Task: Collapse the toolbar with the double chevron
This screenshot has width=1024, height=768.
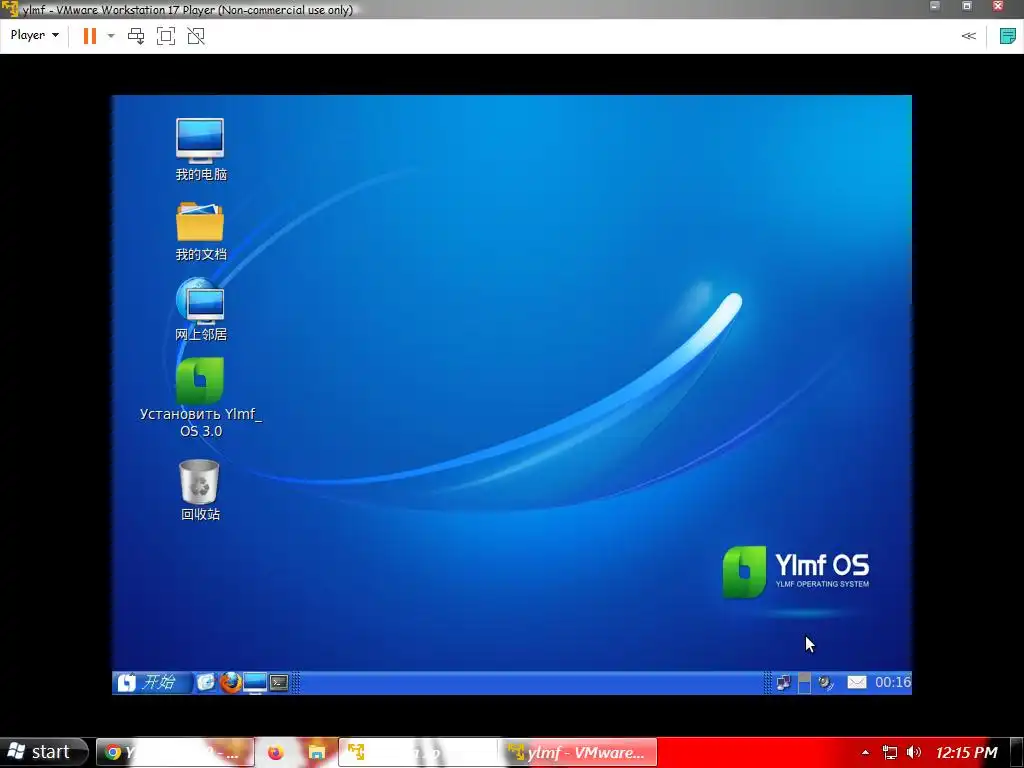Action: click(968, 36)
